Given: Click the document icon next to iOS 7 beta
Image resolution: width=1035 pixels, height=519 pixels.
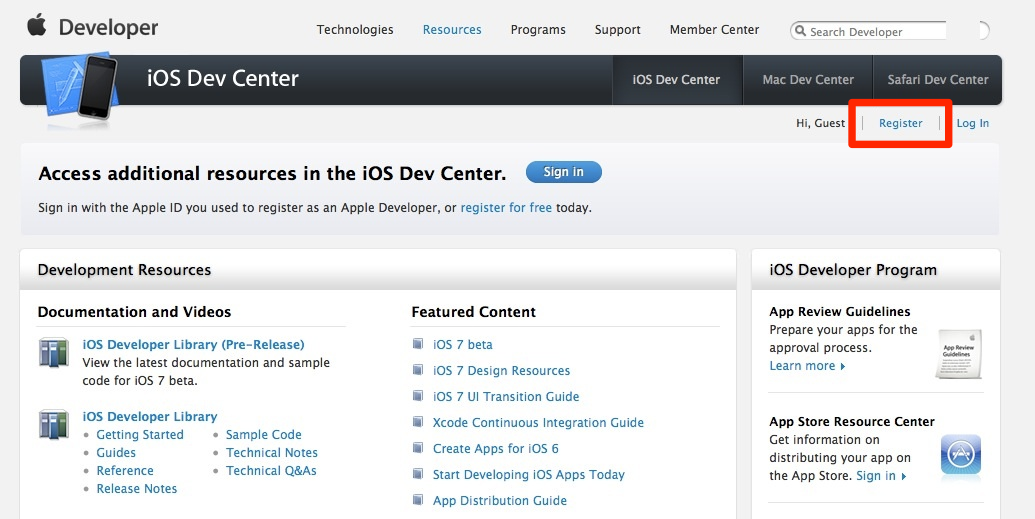Looking at the screenshot, I should tap(418, 343).
